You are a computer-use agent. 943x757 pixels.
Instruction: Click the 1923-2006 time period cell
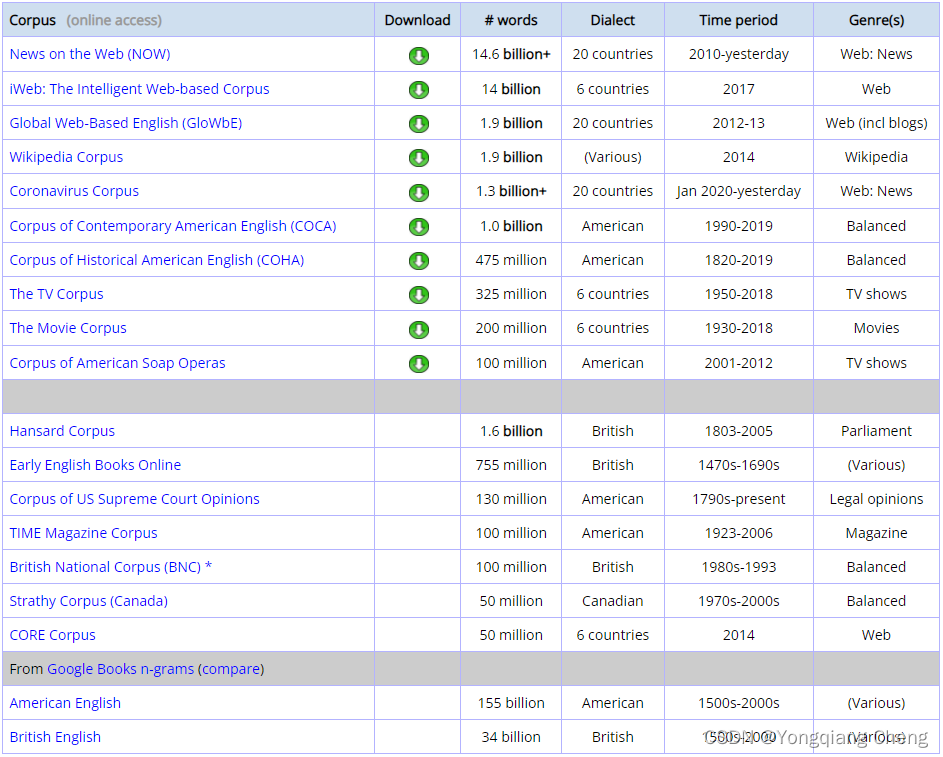739,533
